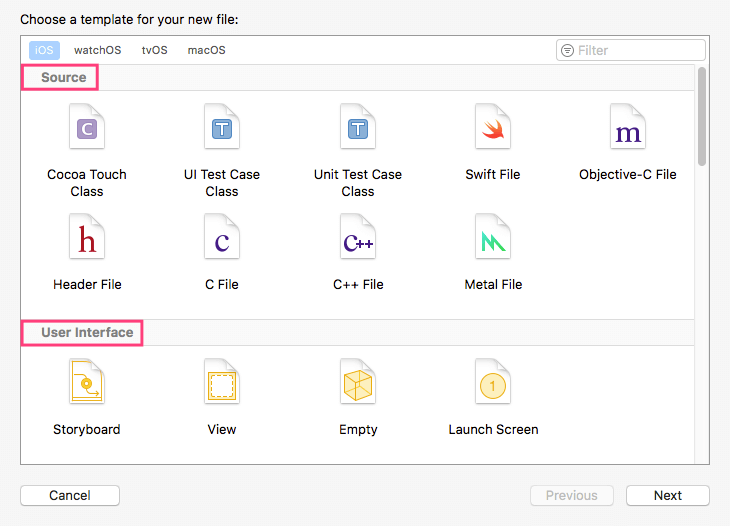Click the Cancel button

pos(70,495)
